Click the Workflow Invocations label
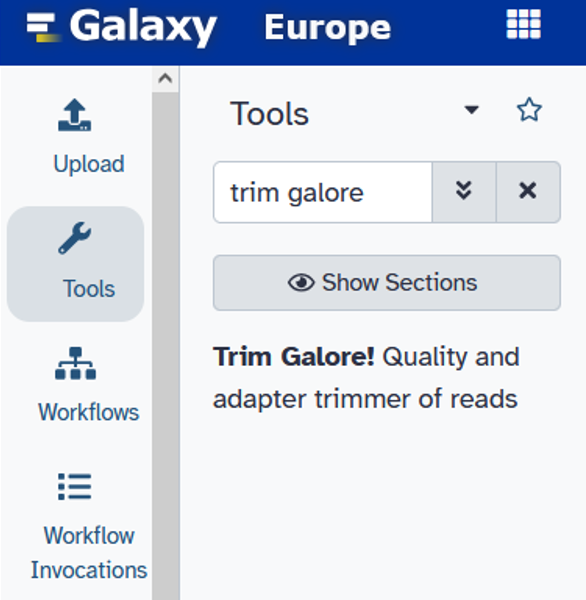The width and height of the screenshot is (586, 600). point(89,553)
